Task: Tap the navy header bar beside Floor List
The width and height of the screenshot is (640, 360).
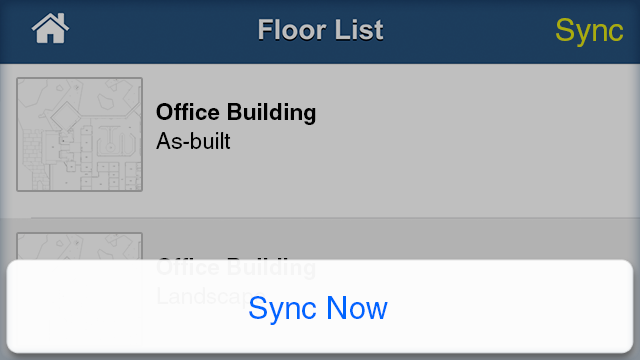Action: coord(469,31)
